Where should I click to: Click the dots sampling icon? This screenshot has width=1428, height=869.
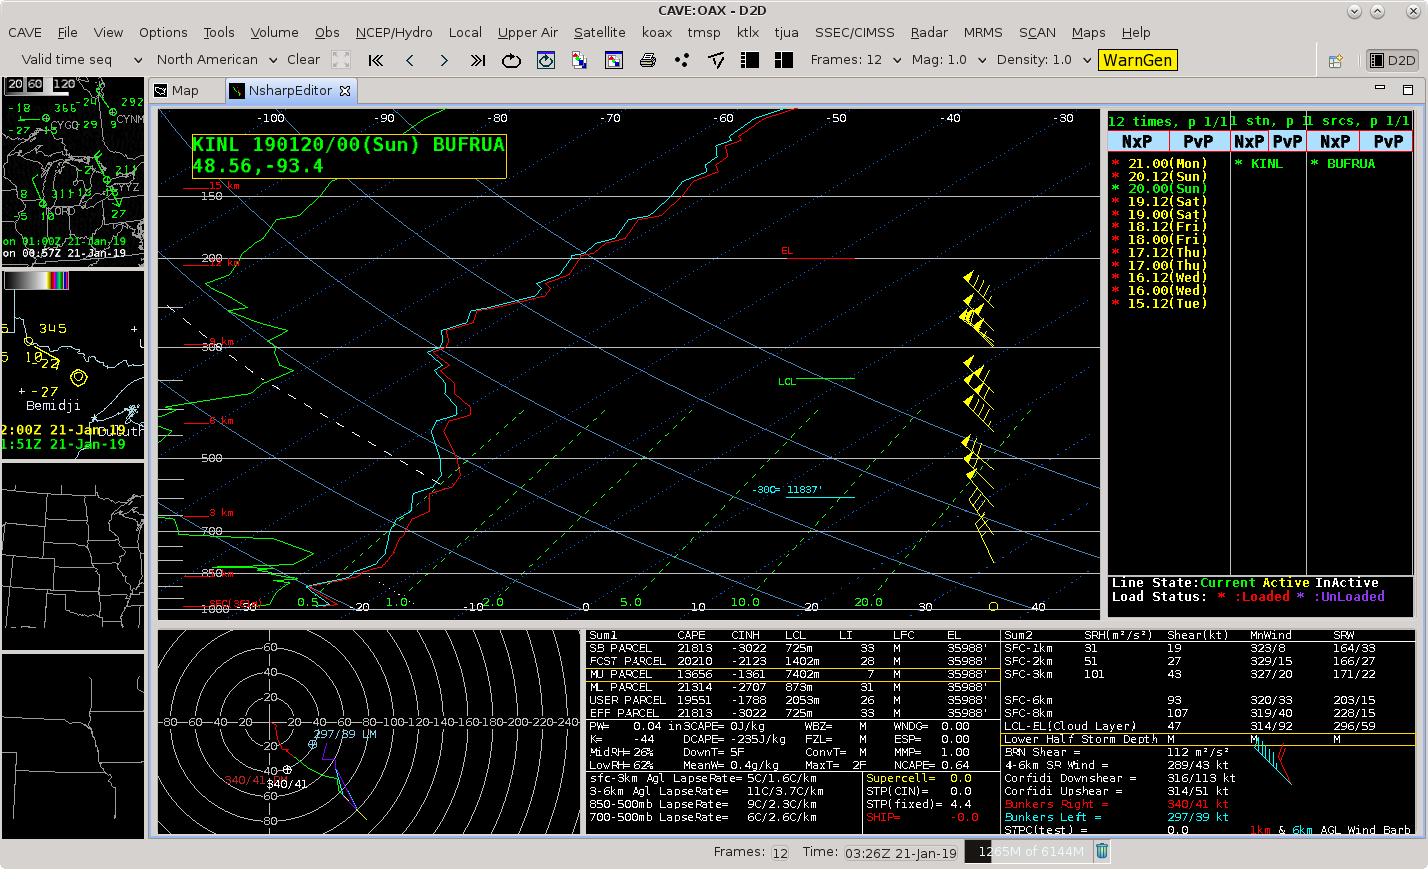pyautogui.click(x=682, y=60)
